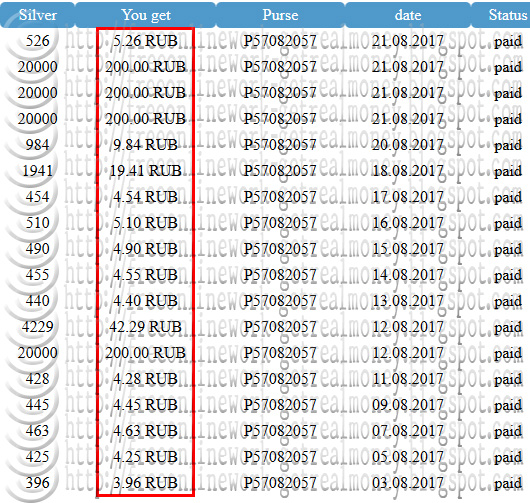
Task: Select the Silver value 455
Action: tap(38, 275)
